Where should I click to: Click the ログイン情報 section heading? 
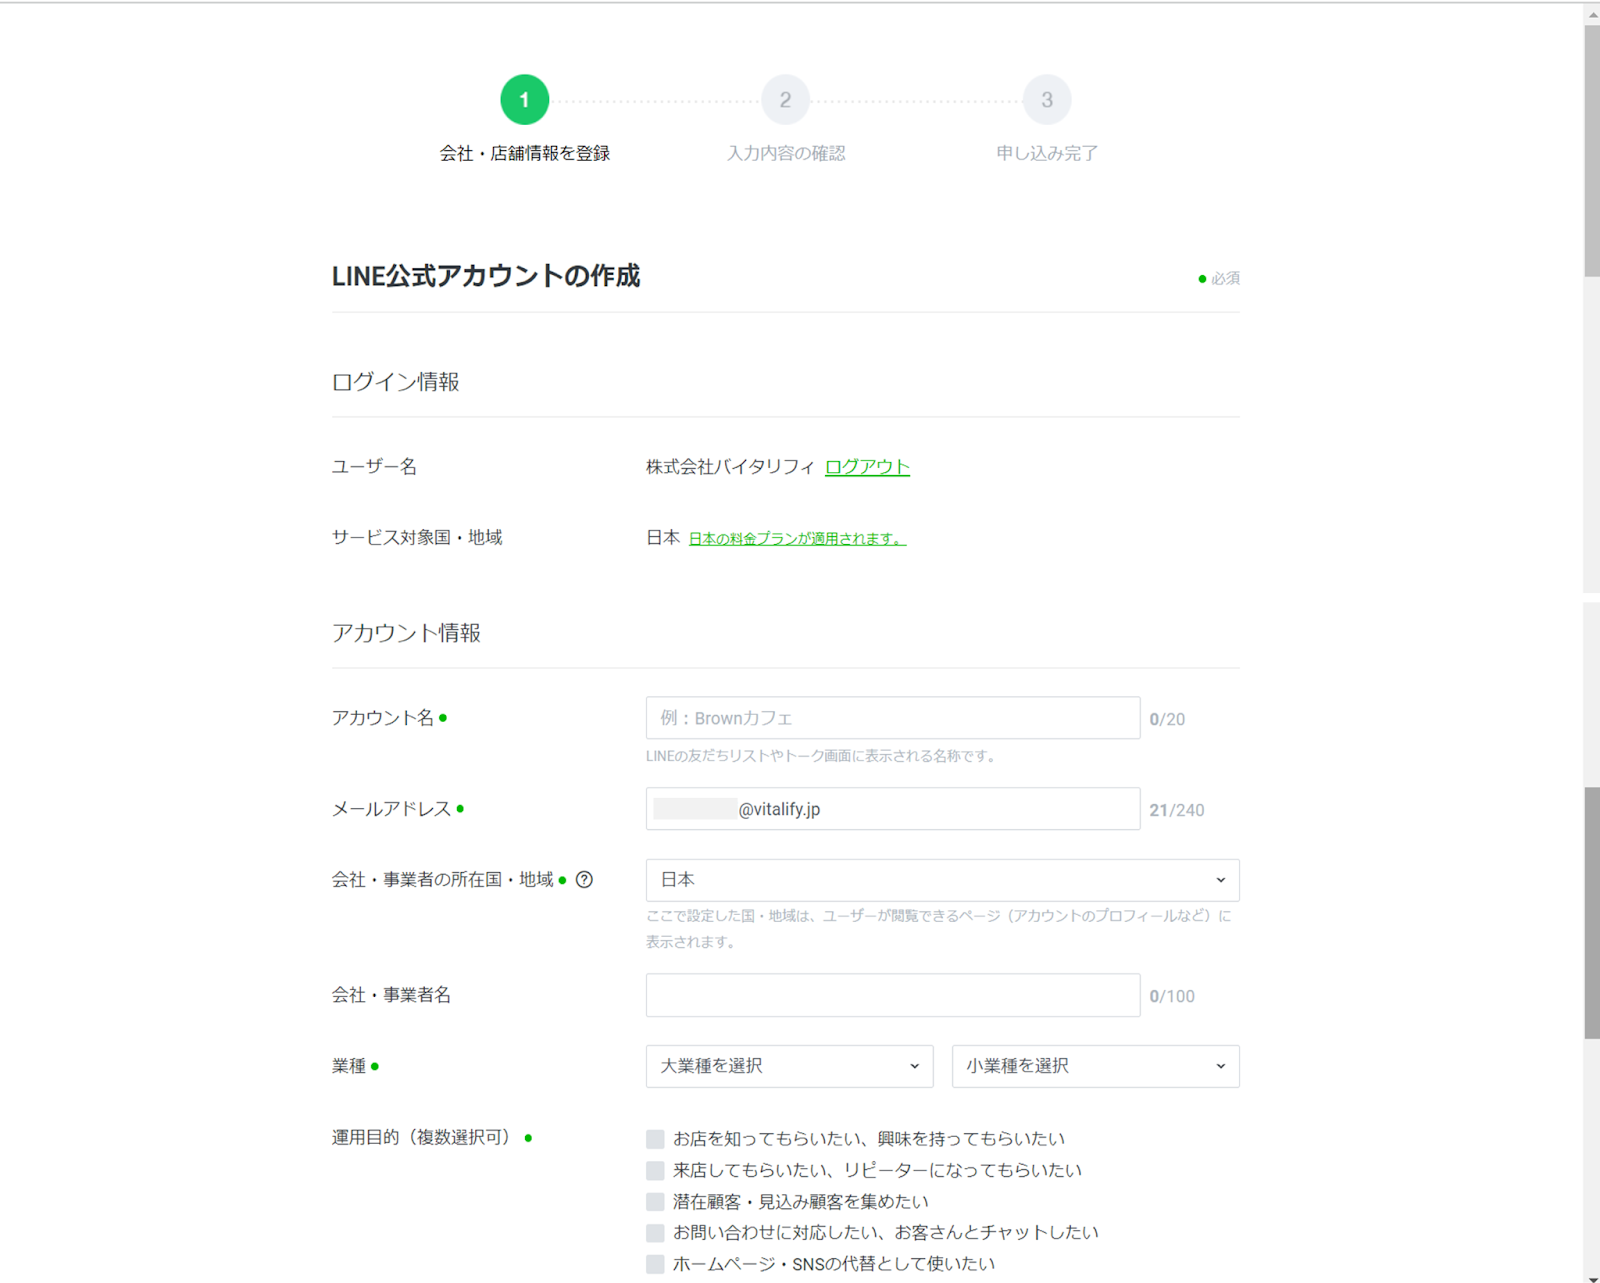pyautogui.click(x=396, y=382)
